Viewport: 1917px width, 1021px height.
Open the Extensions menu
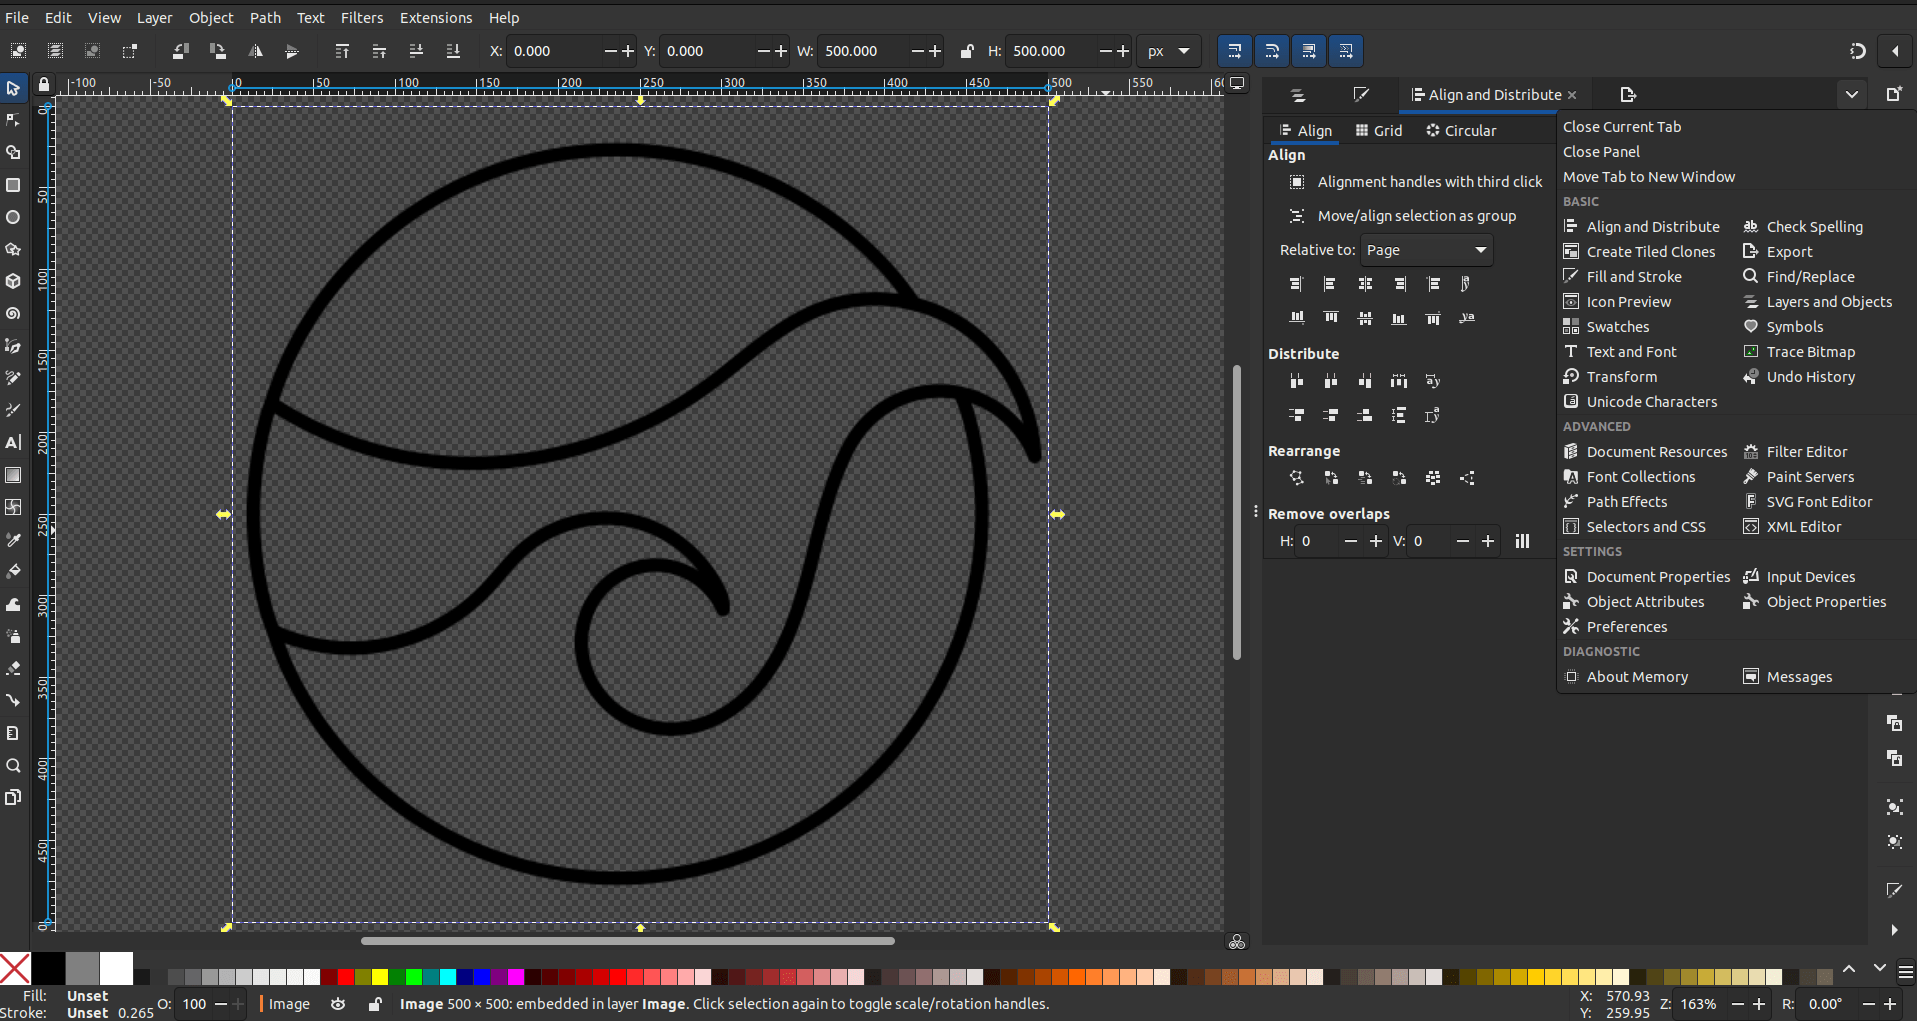click(435, 17)
